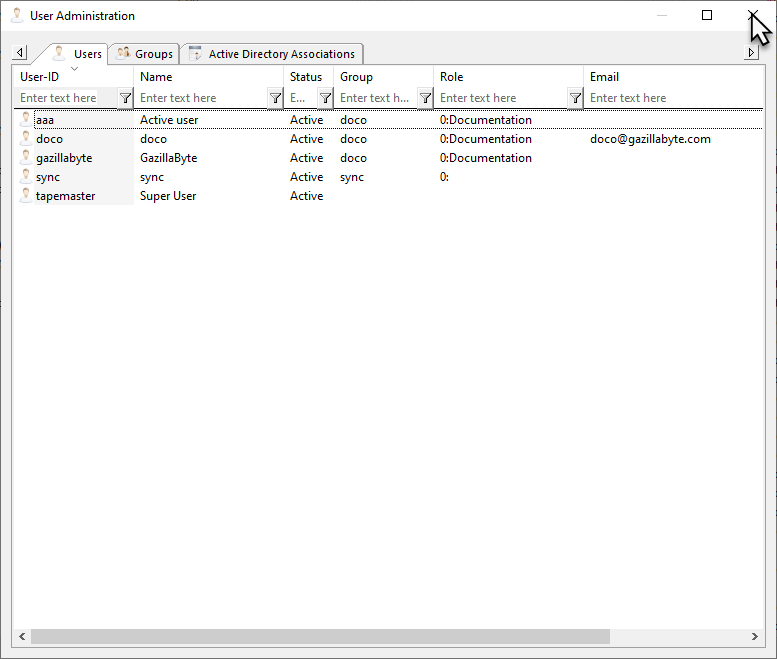Click the user icon beside doco

coord(26,138)
